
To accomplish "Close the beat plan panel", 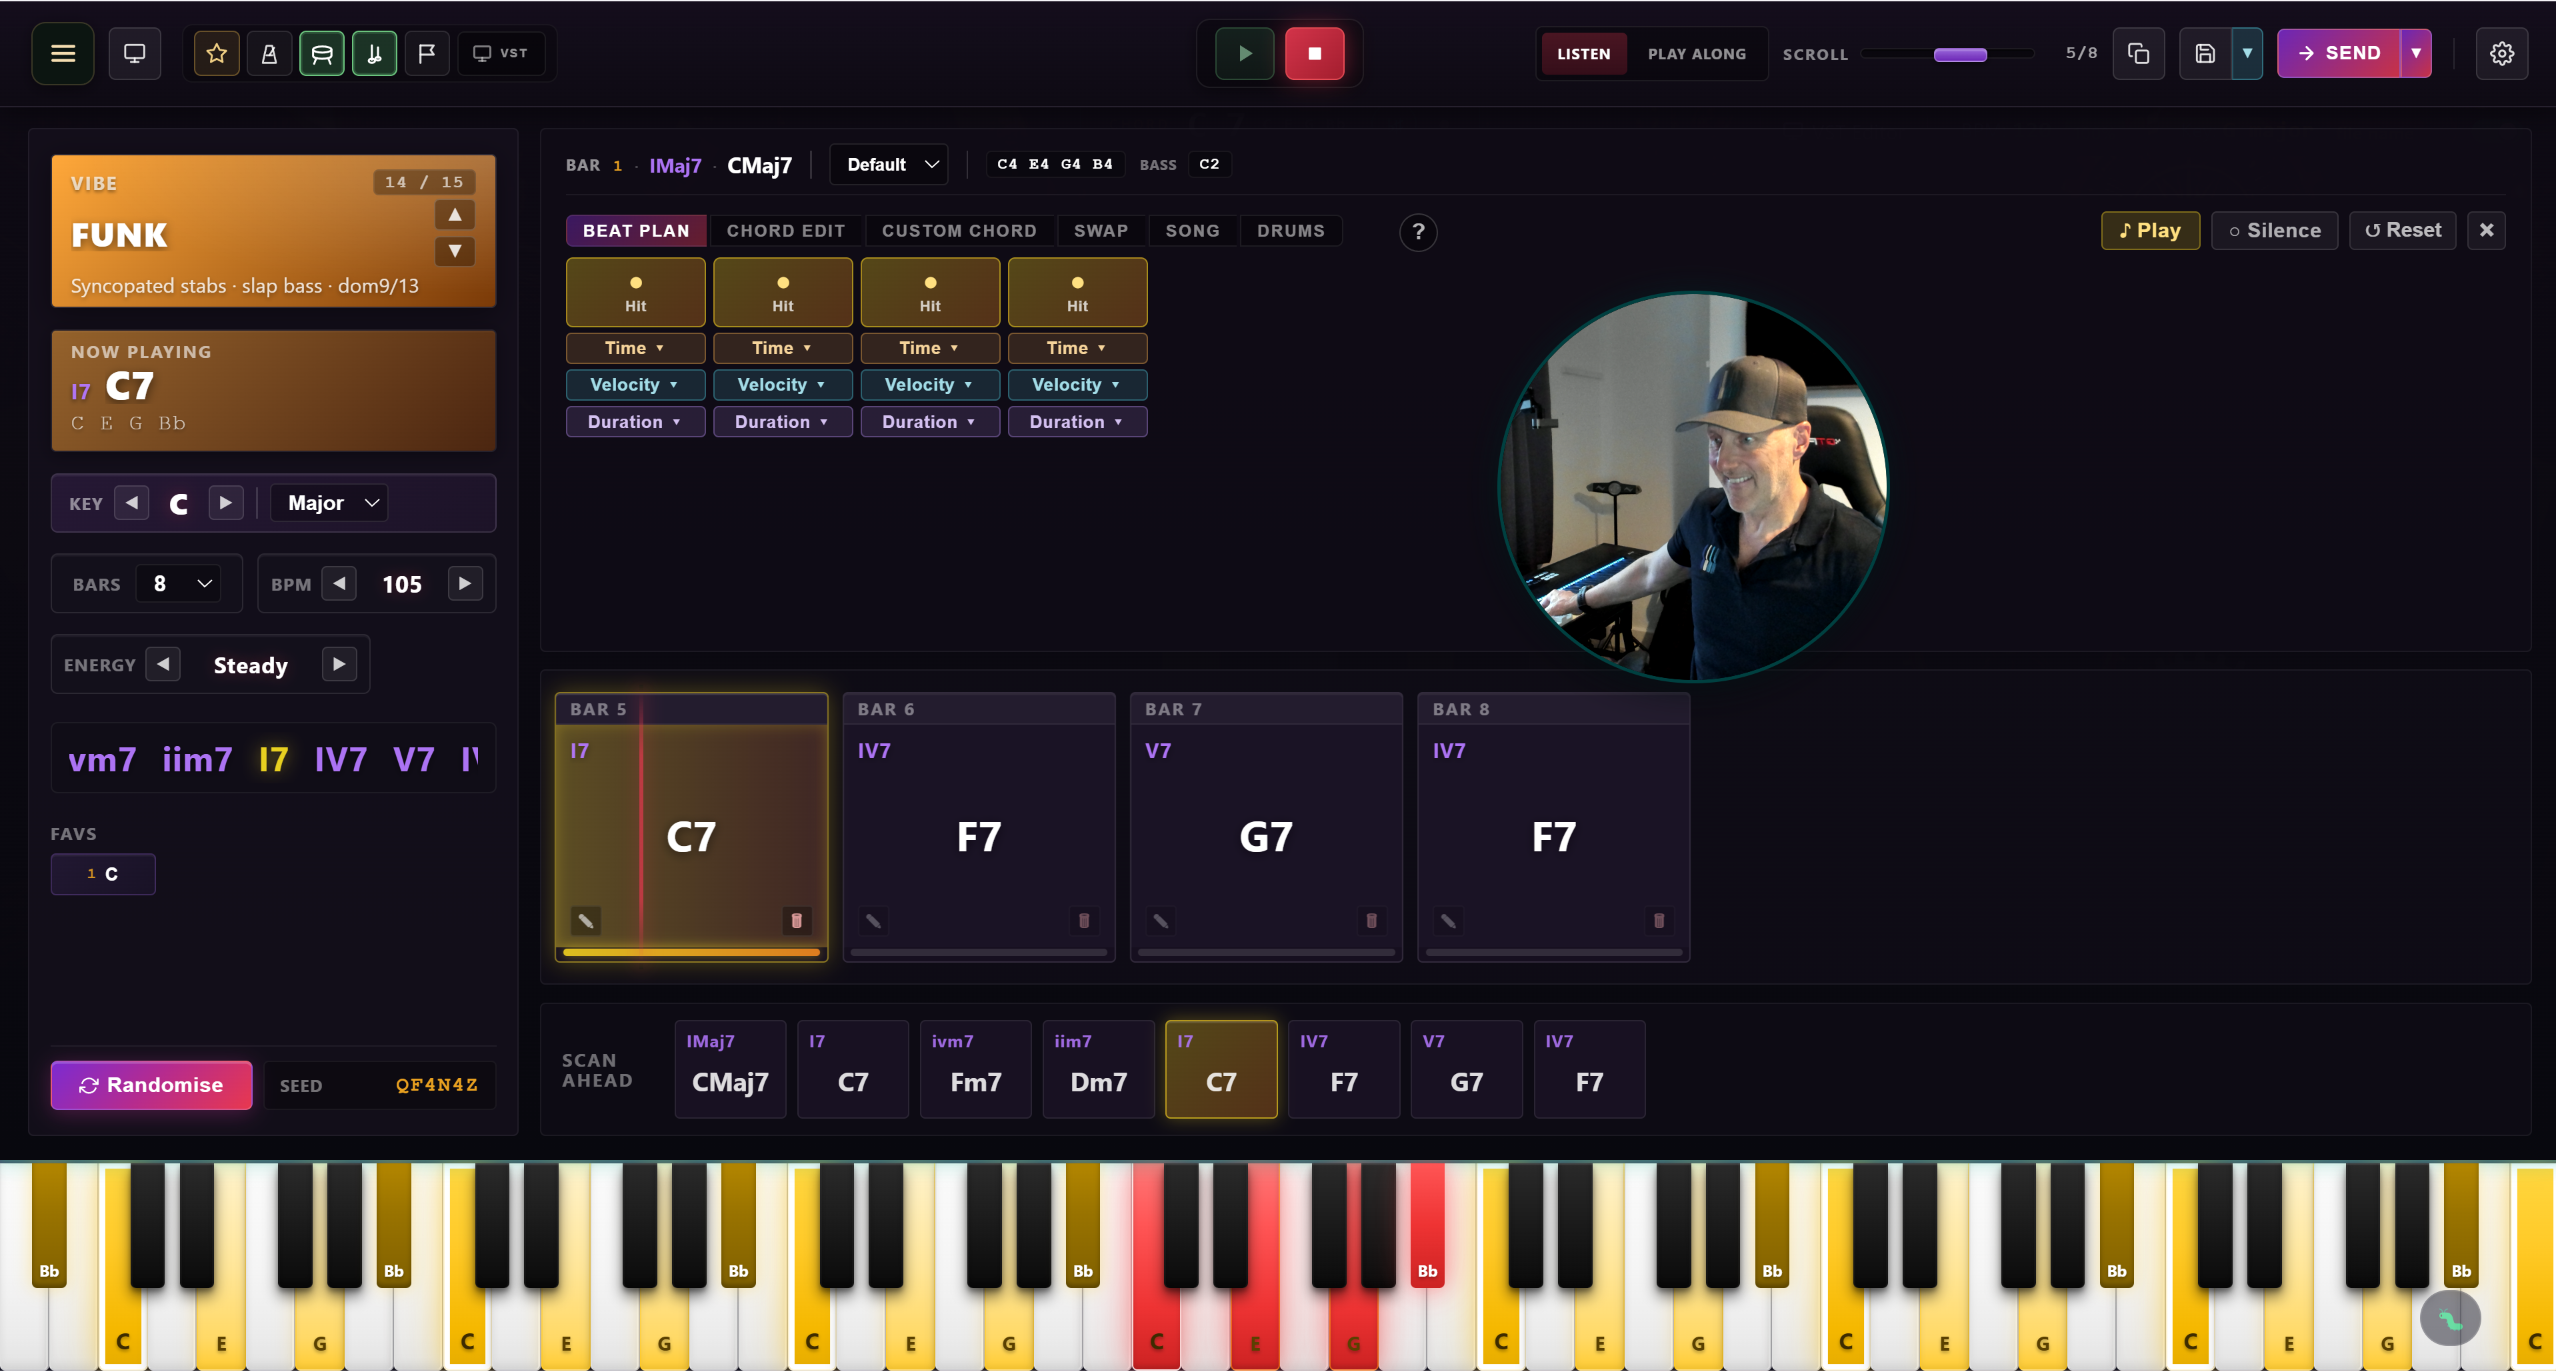I will pyautogui.click(x=2487, y=230).
